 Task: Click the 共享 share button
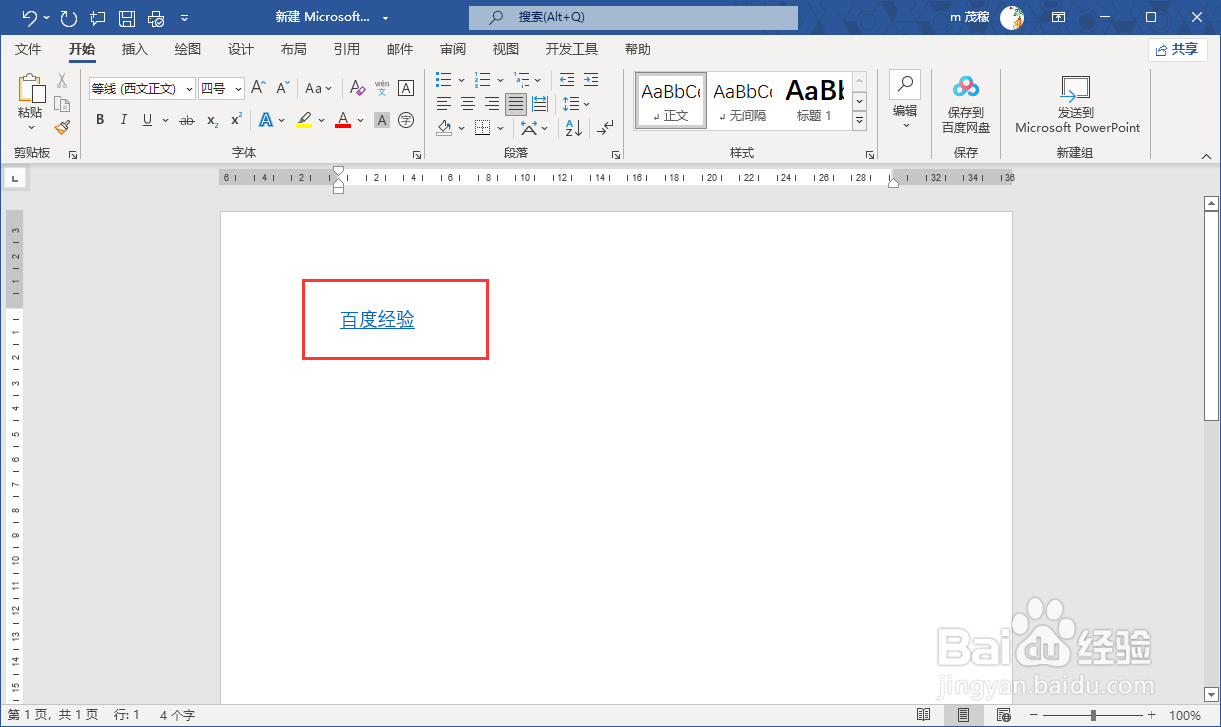tap(1177, 49)
